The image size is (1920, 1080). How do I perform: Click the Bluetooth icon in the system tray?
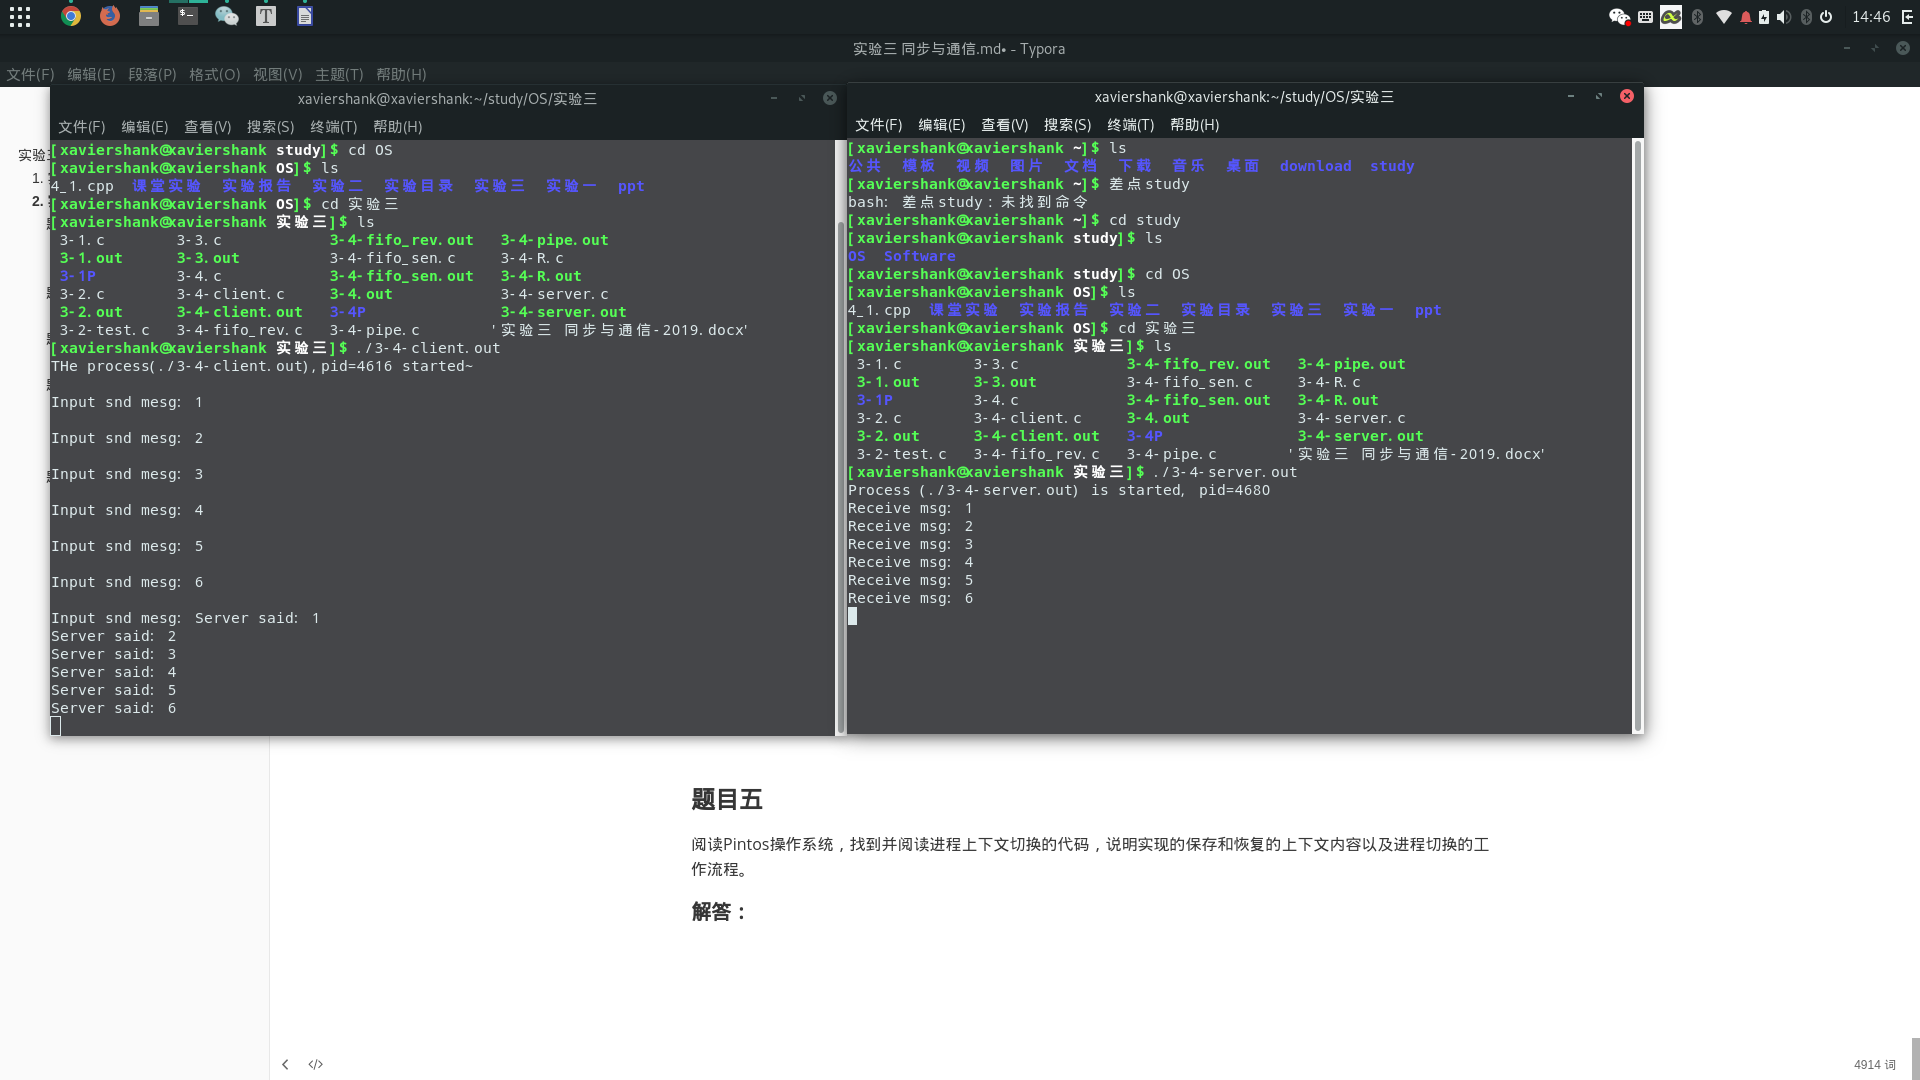pos(1698,16)
